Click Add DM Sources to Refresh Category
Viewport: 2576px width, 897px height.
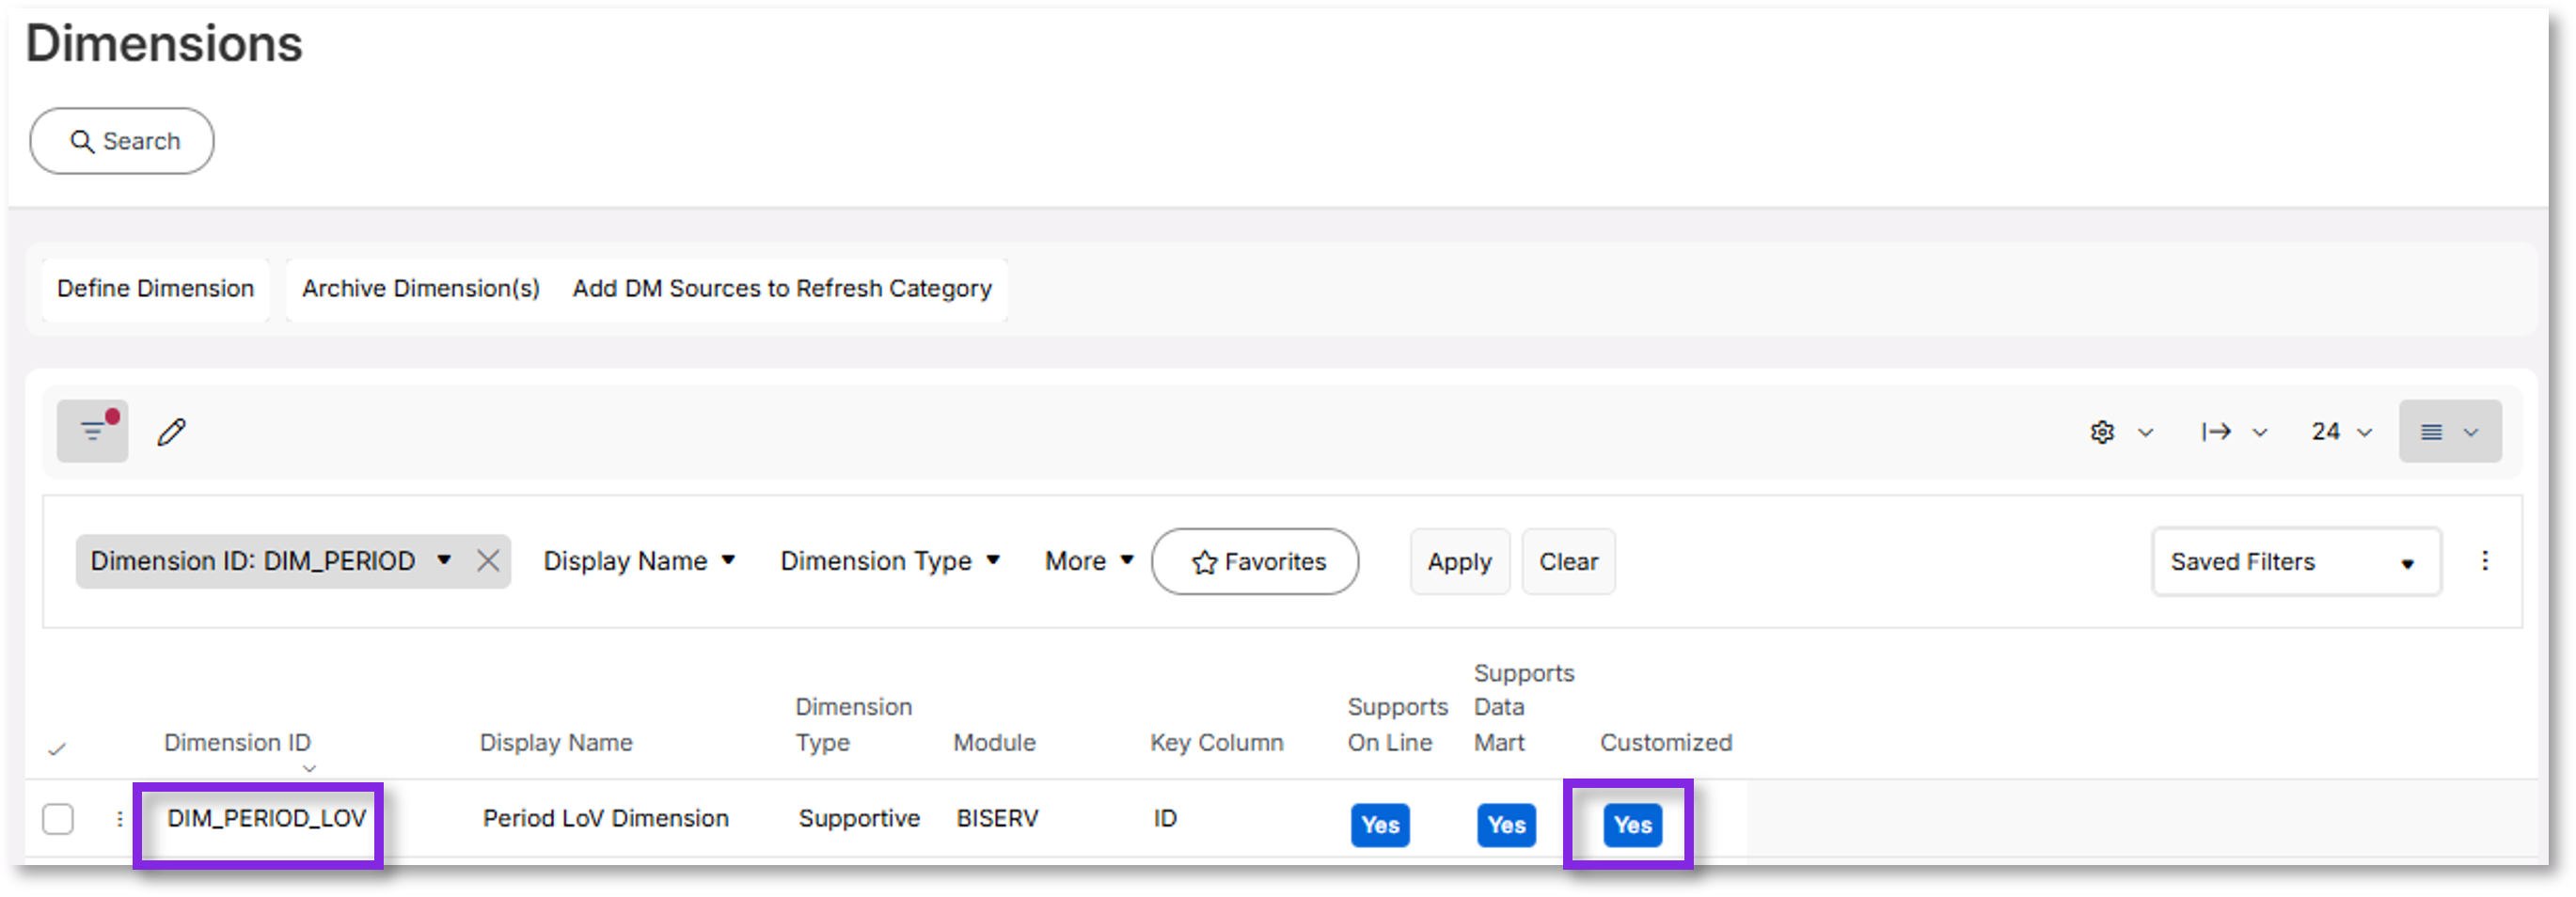pyautogui.click(x=782, y=288)
